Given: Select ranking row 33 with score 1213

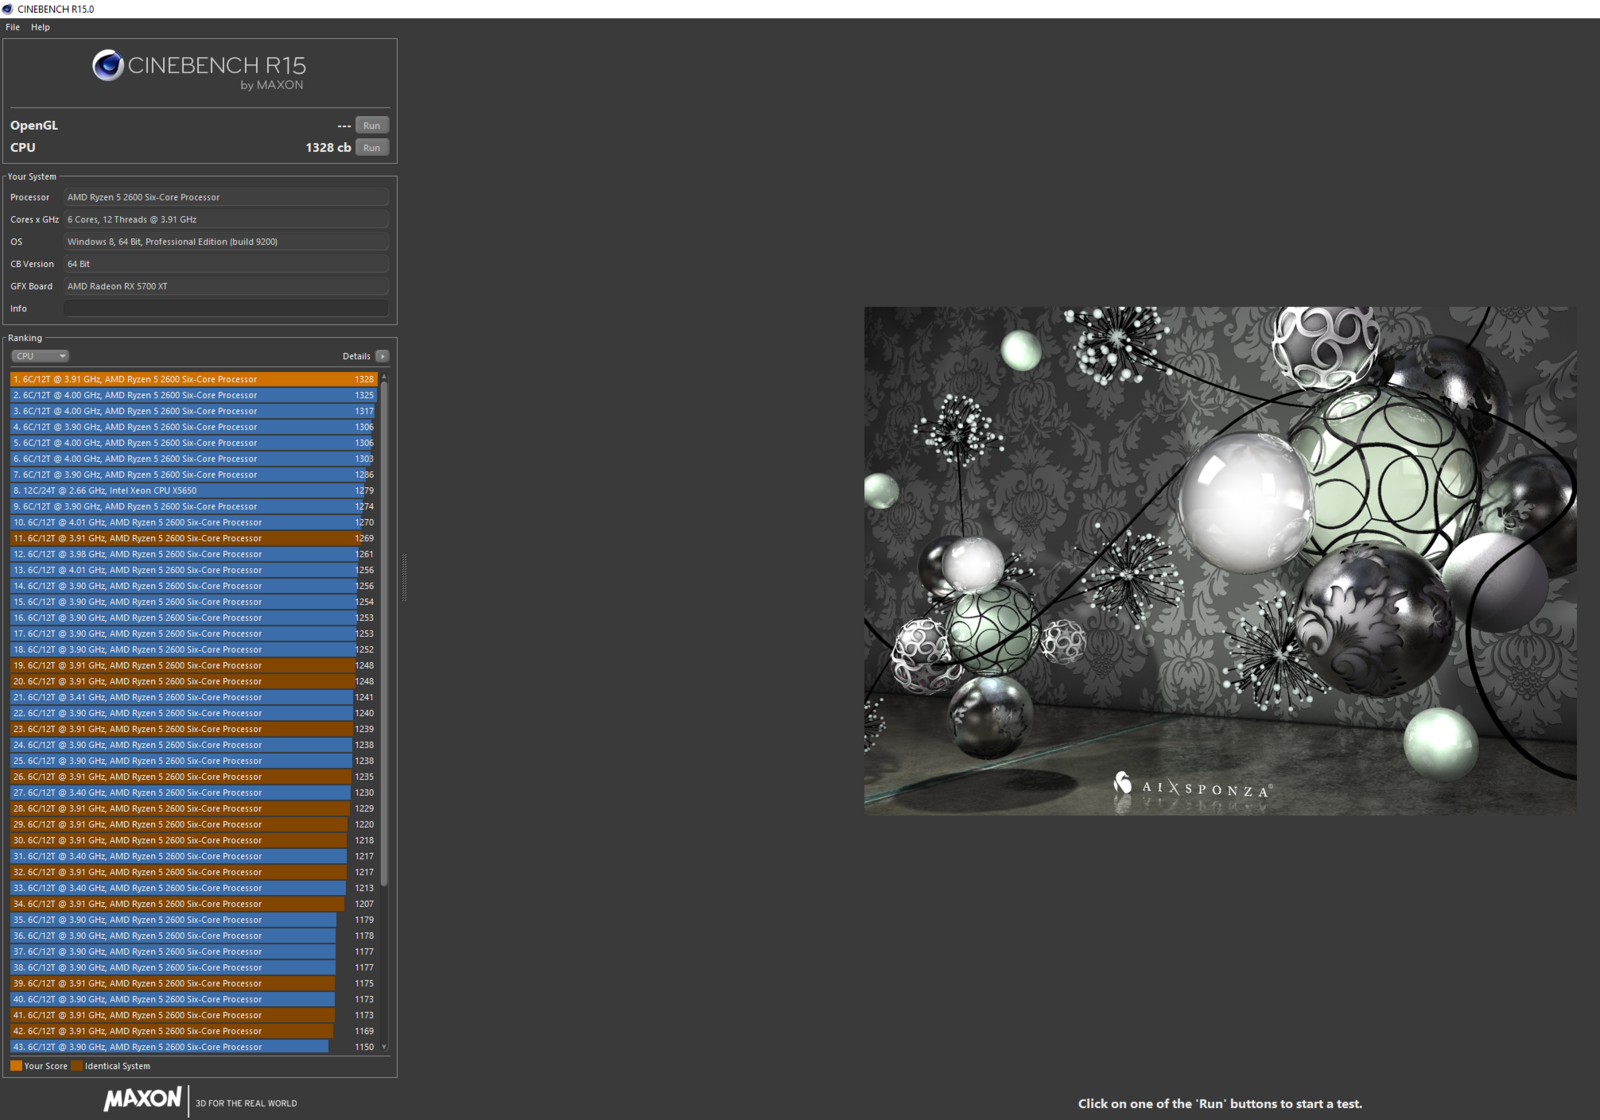Looking at the screenshot, I should click(193, 888).
